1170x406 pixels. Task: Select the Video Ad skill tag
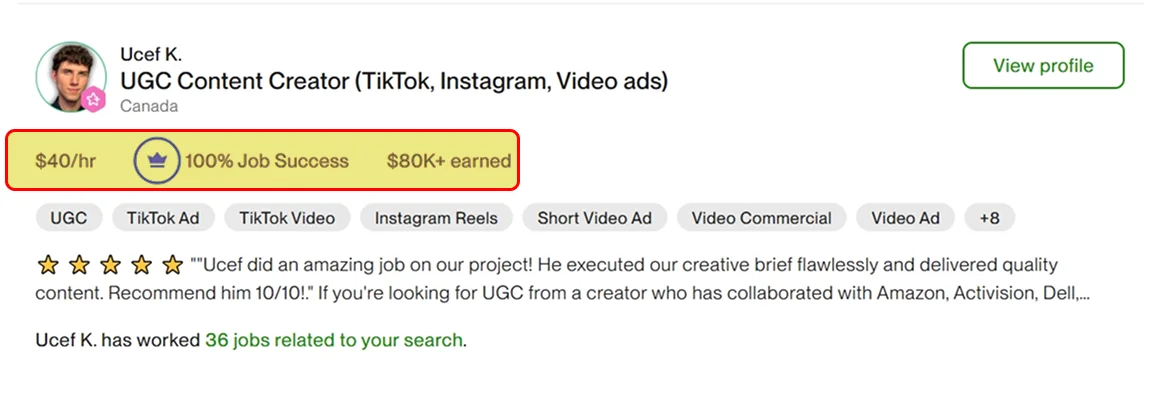coord(905,218)
